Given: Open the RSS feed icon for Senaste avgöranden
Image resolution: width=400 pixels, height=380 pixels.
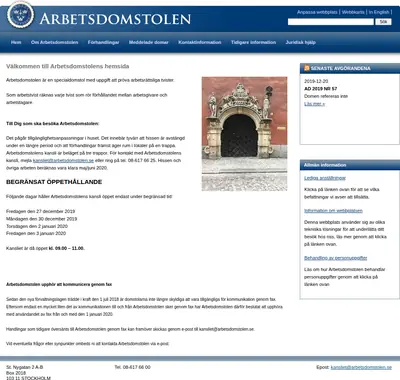Looking at the screenshot, I should click(x=307, y=68).
